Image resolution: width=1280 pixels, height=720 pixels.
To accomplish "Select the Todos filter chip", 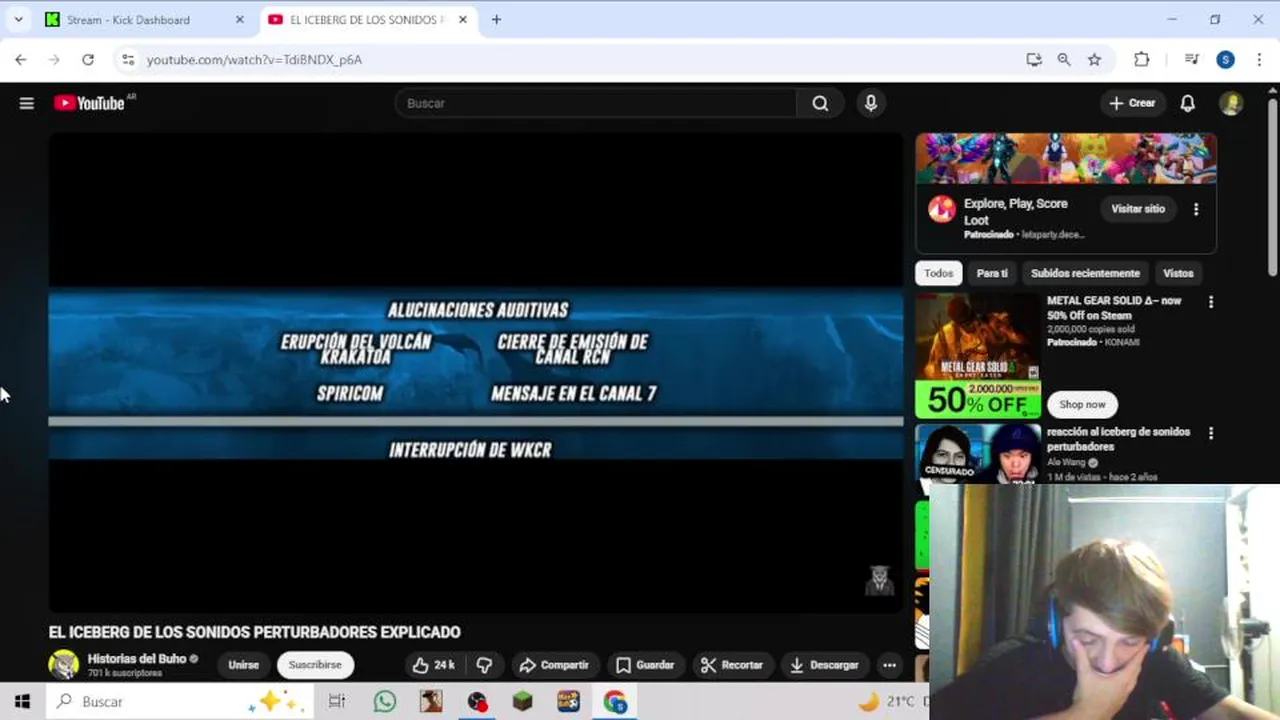I will (938, 273).
